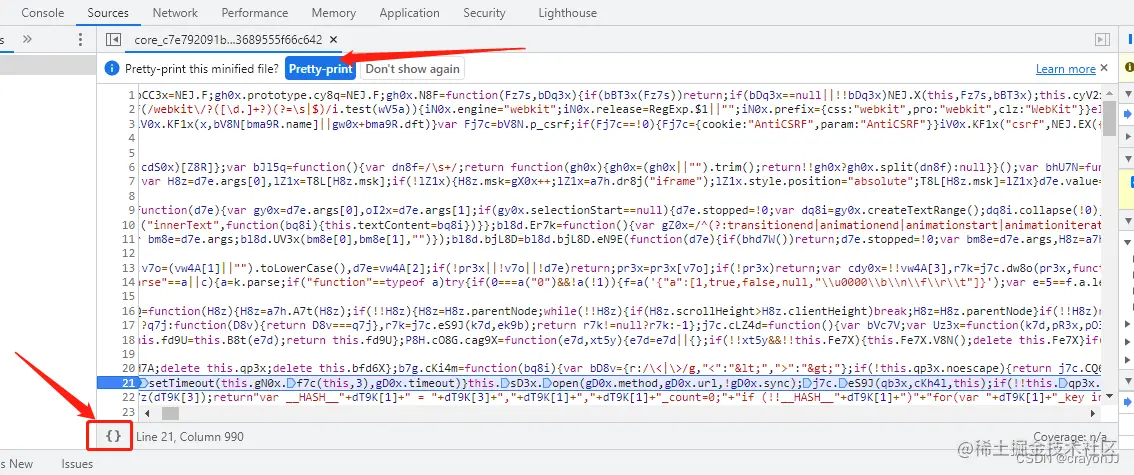Open the Issues drawer tab
Viewport: 1134px width, 475px height.
coord(77,464)
